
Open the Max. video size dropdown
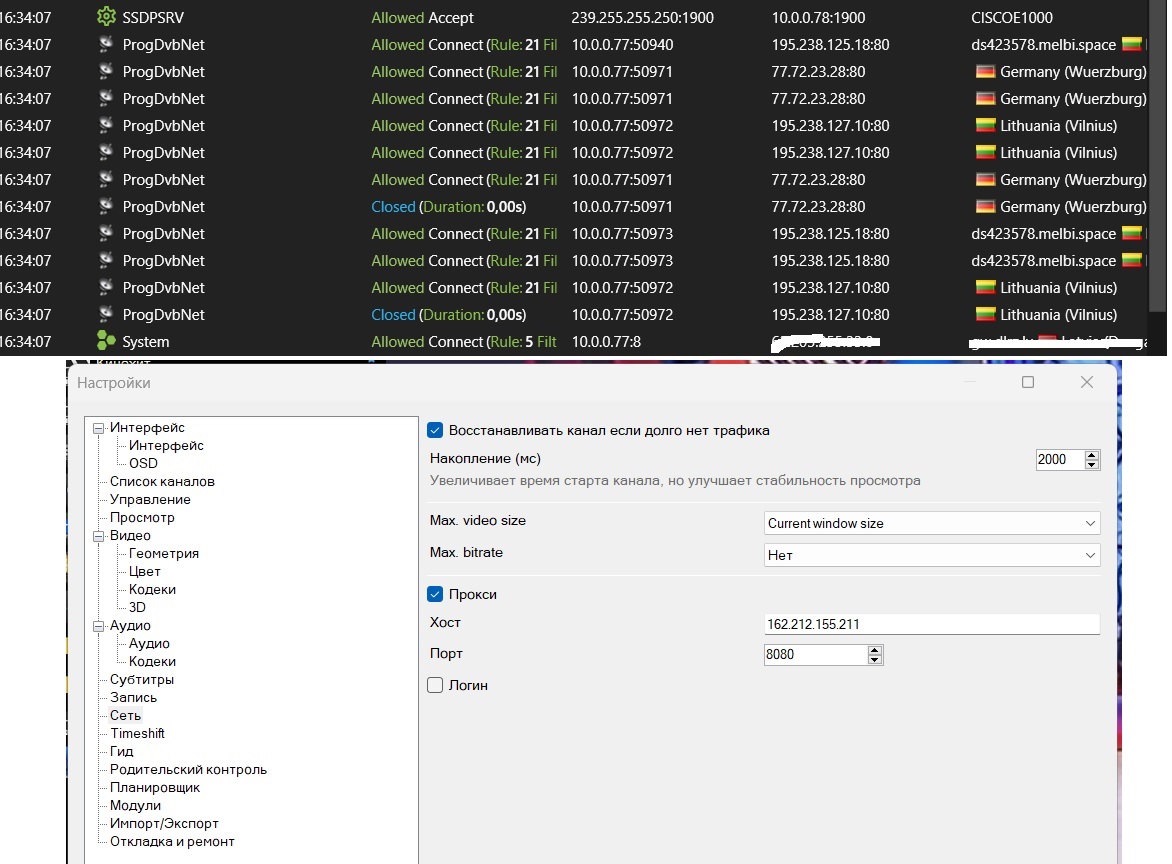pyautogui.click(x=931, y=523)
